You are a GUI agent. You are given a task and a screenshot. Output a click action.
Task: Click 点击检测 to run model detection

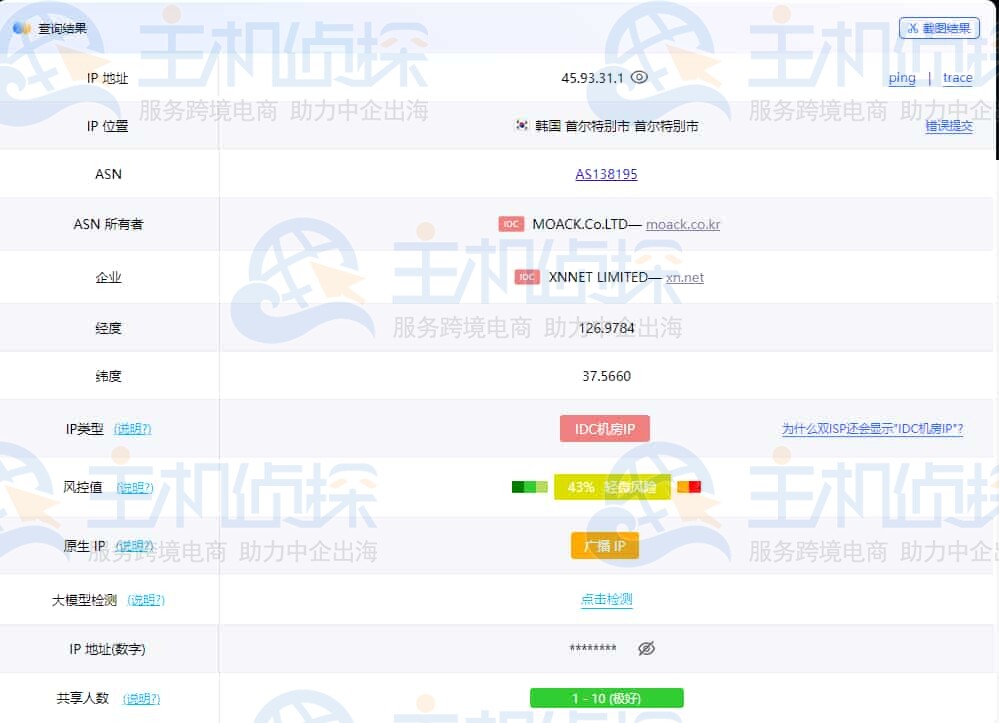pyautogui.click(x=606, y=600)
